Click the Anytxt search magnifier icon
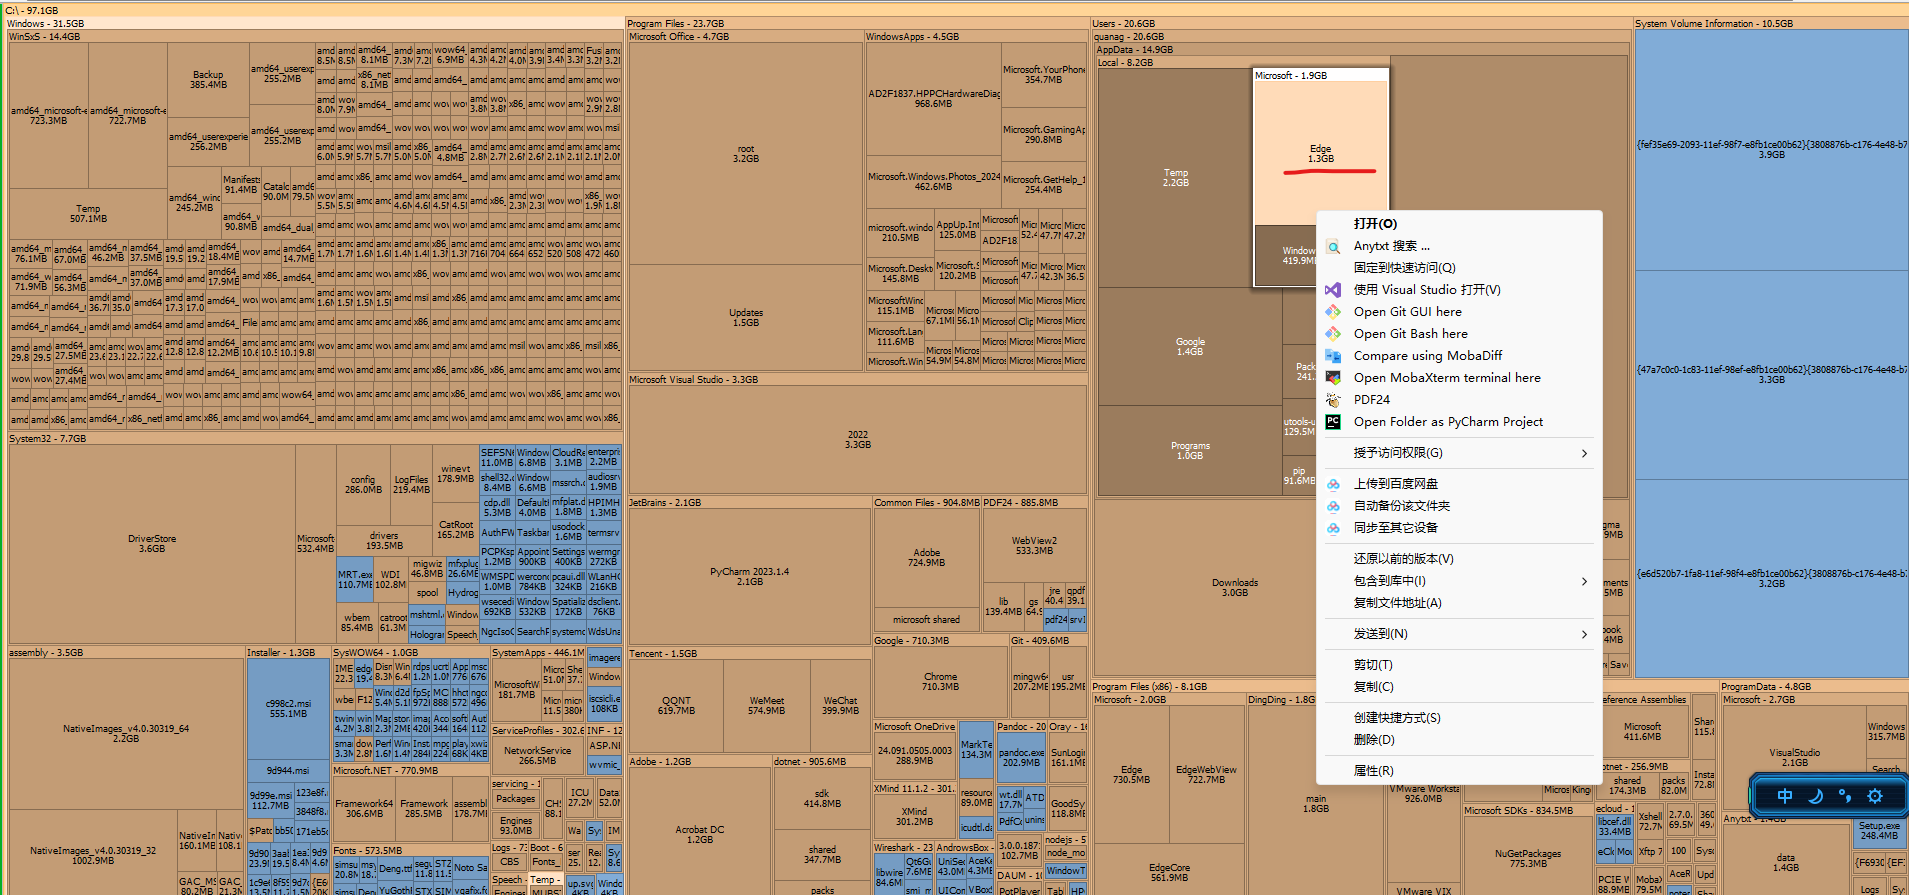Viewport: 1909px width, 895px height. [1333, 246]
